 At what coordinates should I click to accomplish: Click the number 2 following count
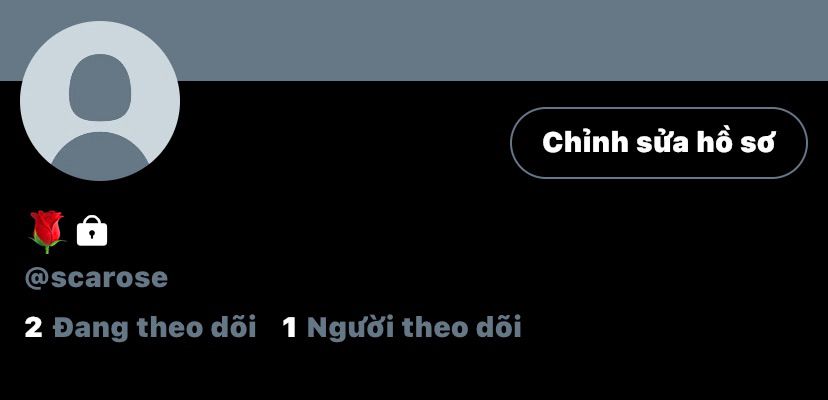33,328
